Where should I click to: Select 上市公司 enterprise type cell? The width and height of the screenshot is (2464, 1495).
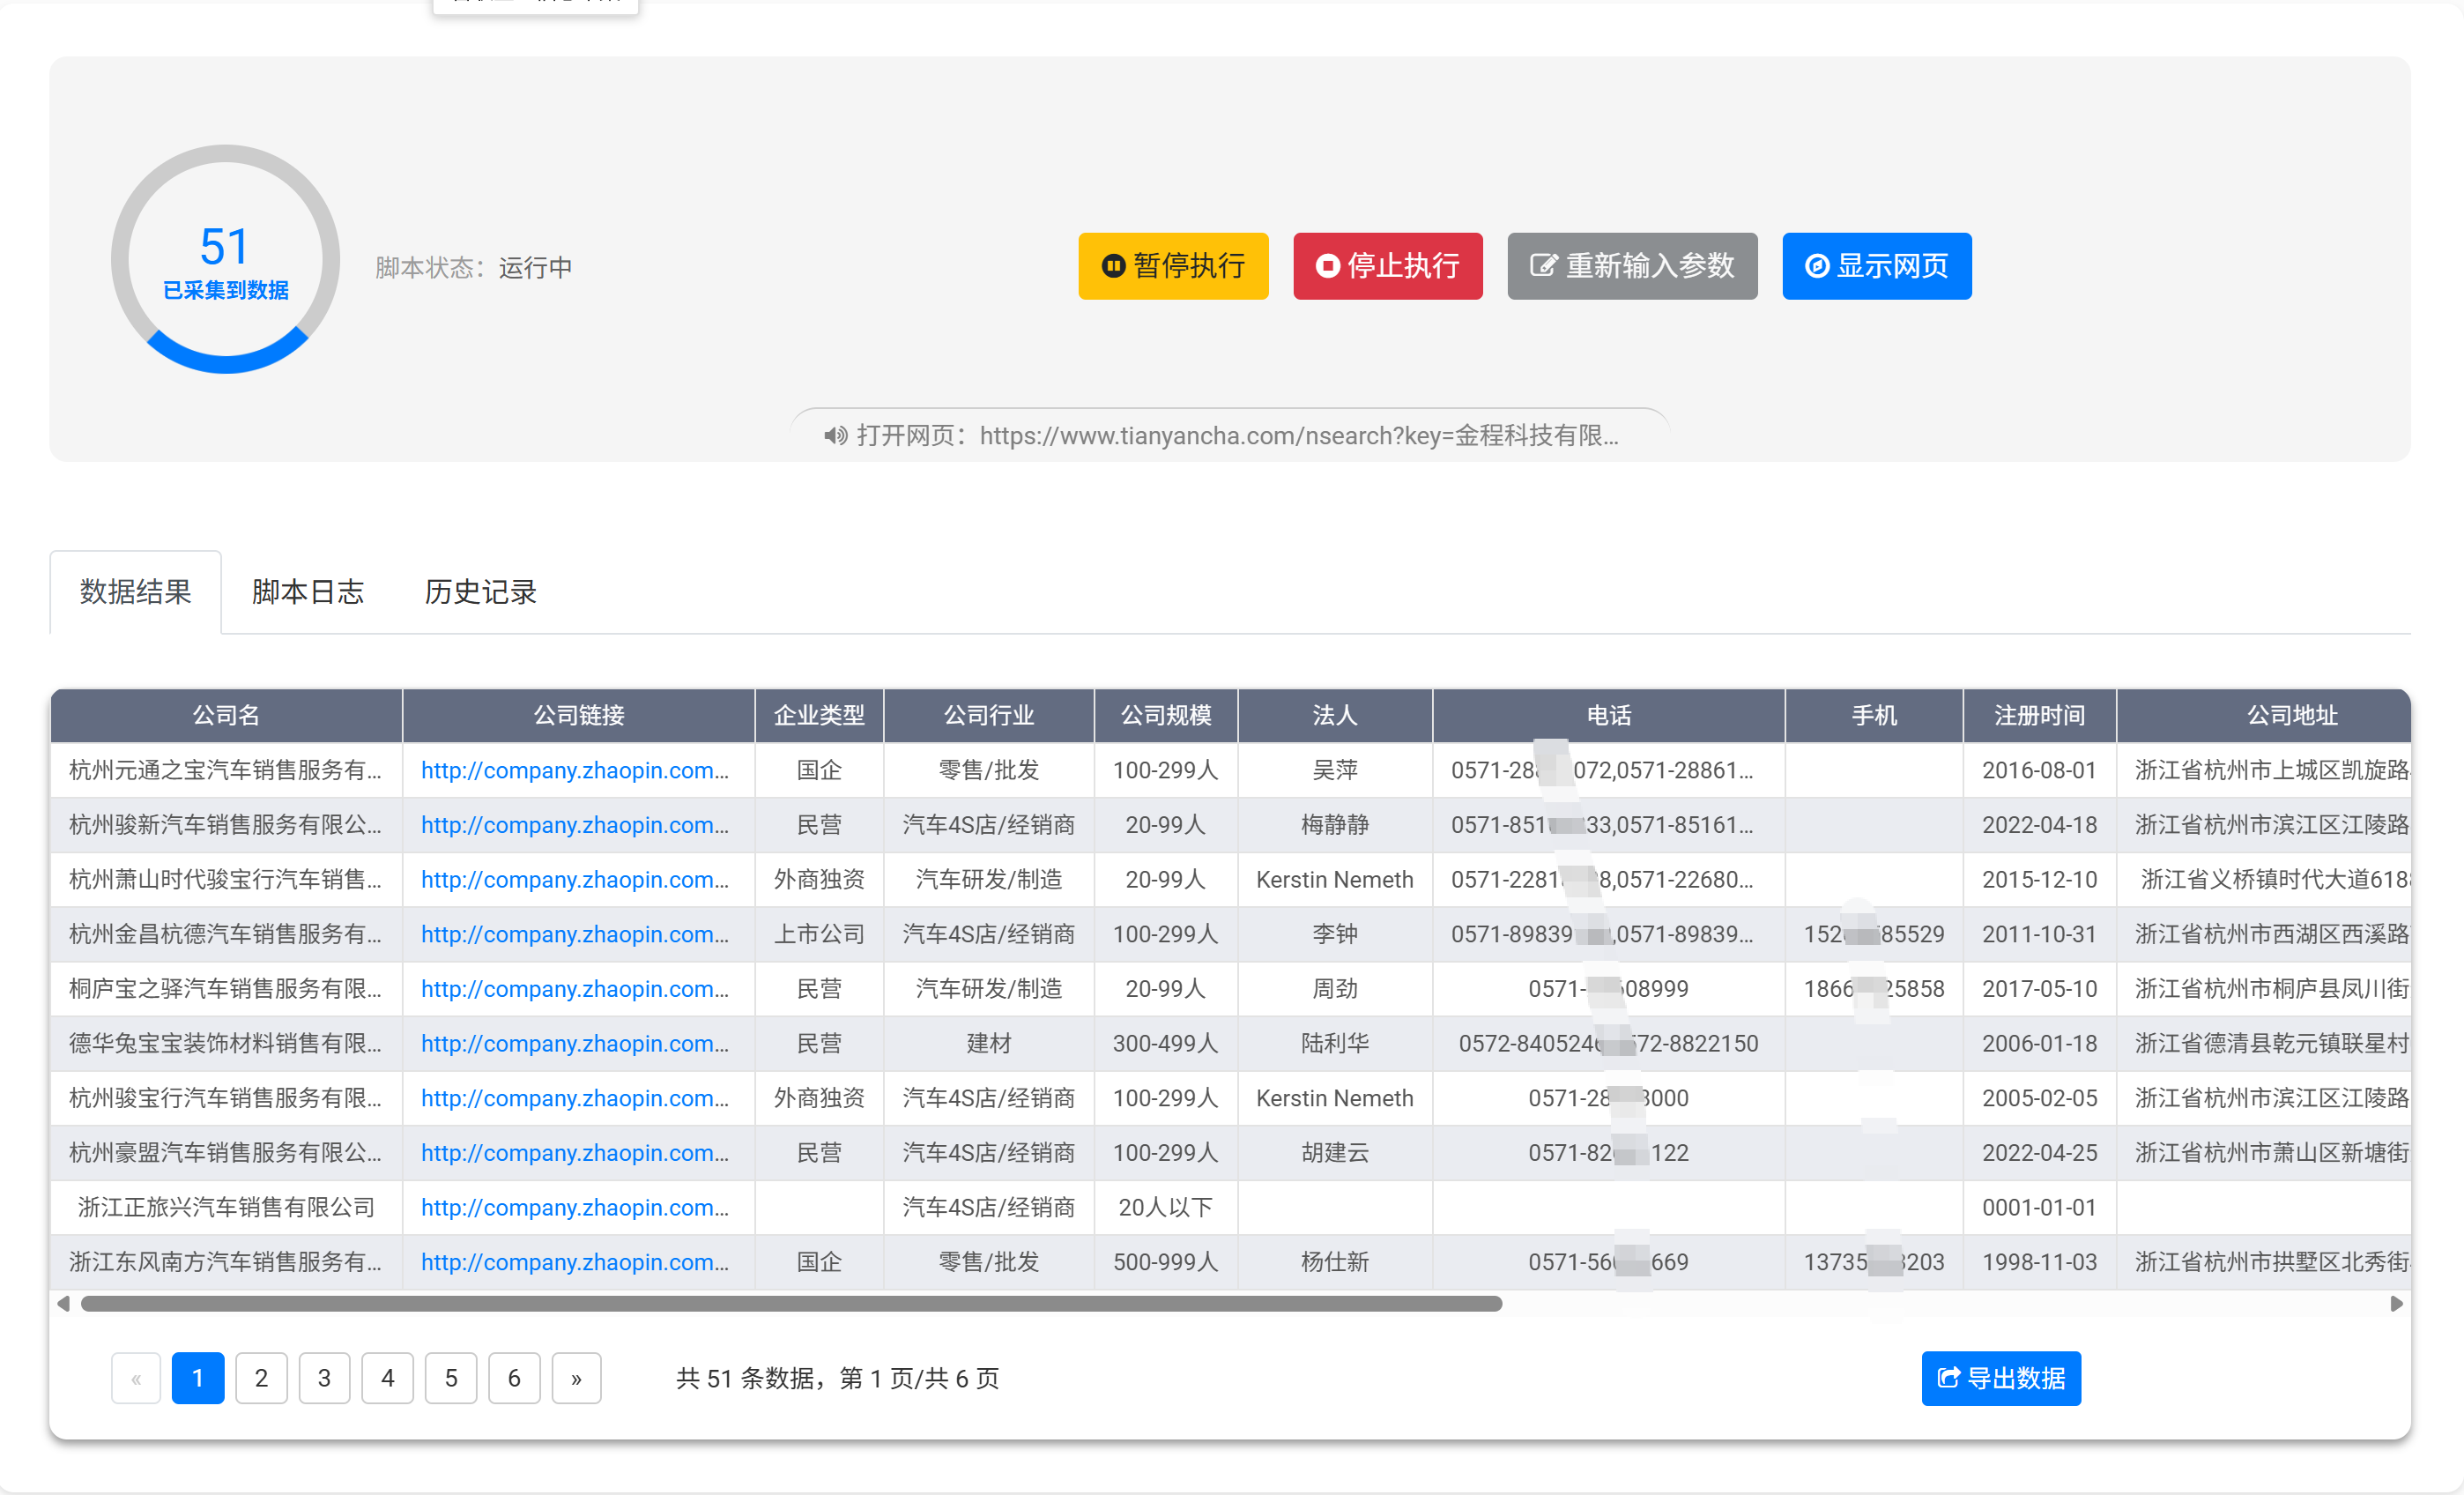(819, 933)
